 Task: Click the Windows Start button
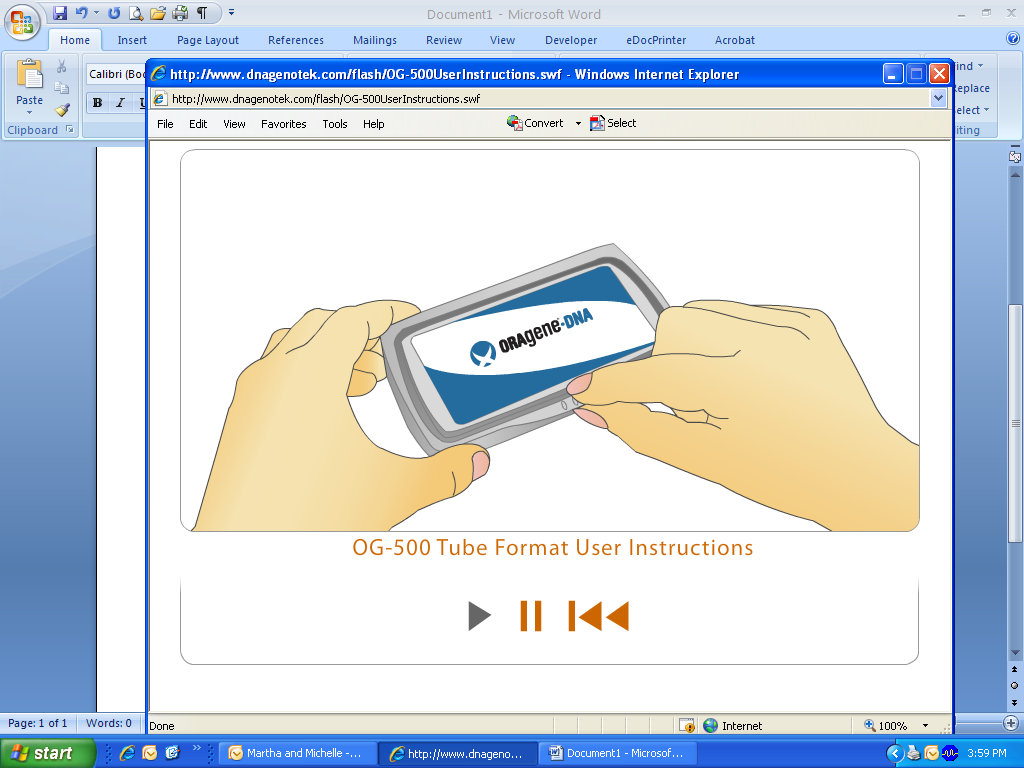(x=47, y=753)
